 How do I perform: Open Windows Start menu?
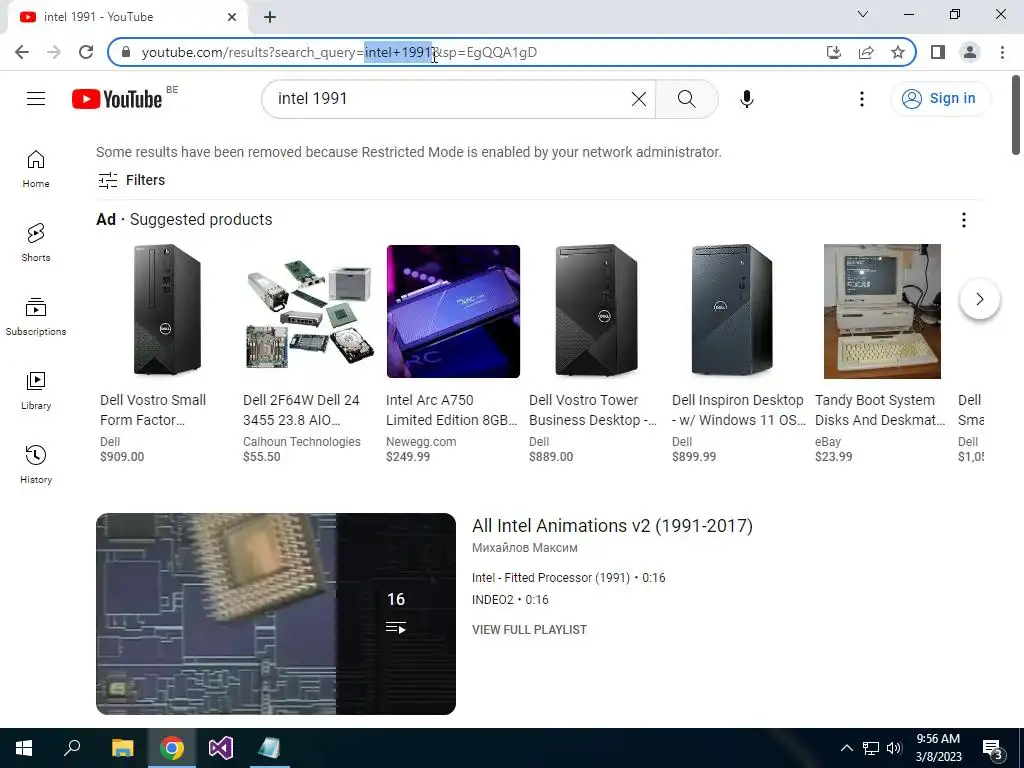tap(24, 748)
